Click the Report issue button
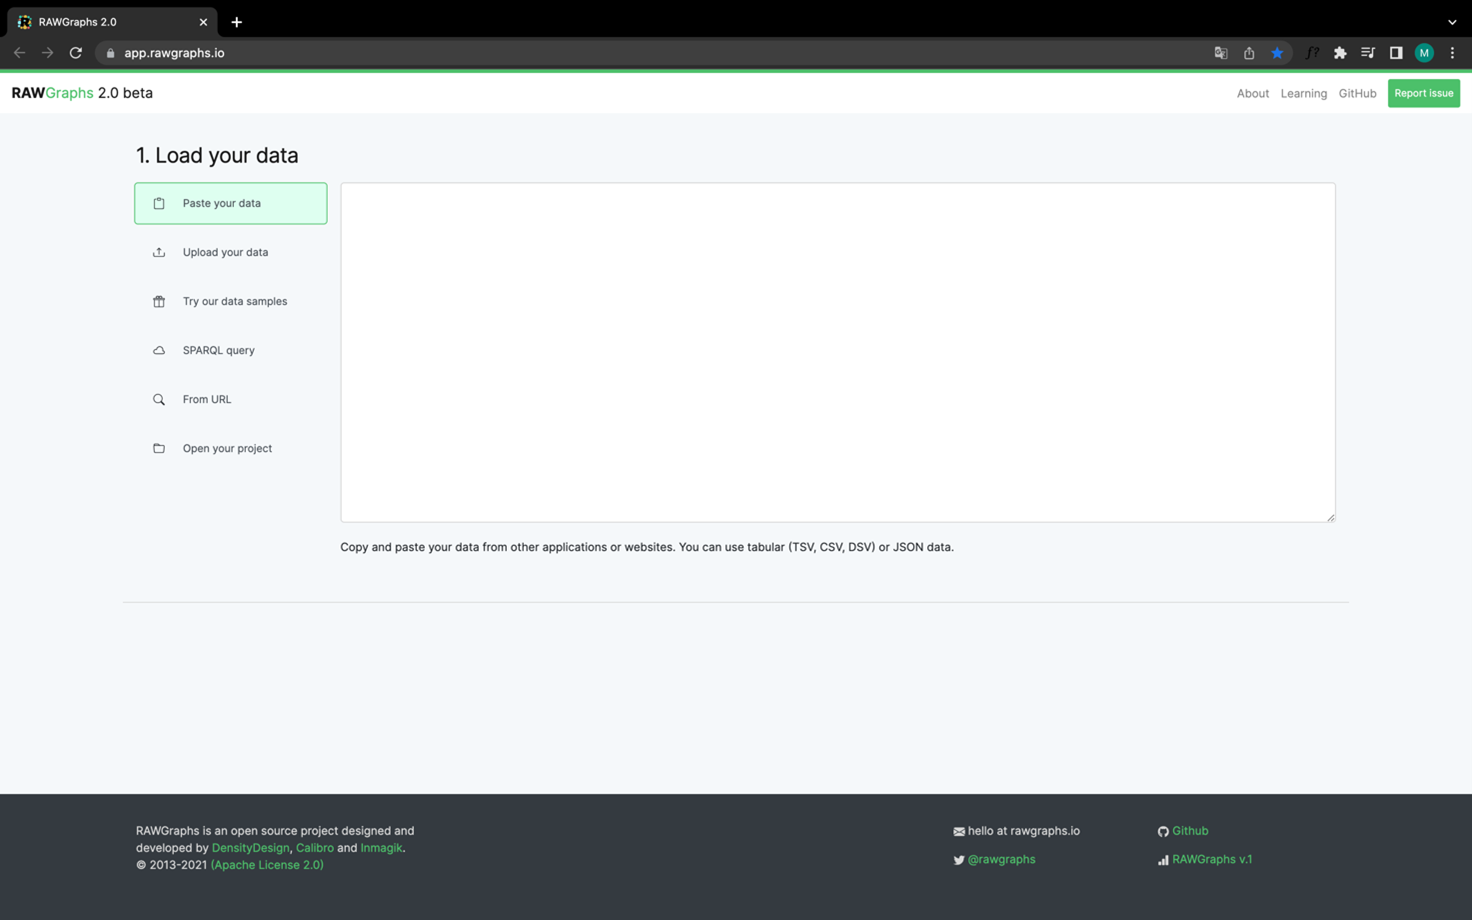Image resolution: width=1472 pixels, height=920 pixels. [x=1423, y=93]
